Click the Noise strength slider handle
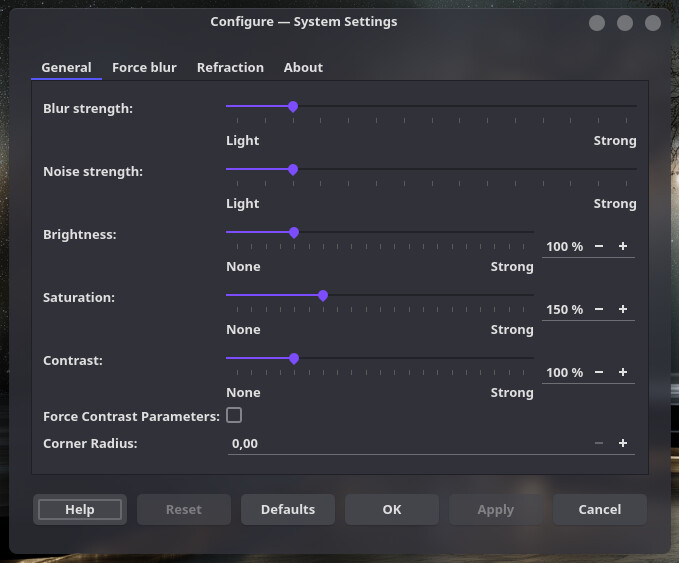Screen dimensions: 679x563 [x=293, y=169]
